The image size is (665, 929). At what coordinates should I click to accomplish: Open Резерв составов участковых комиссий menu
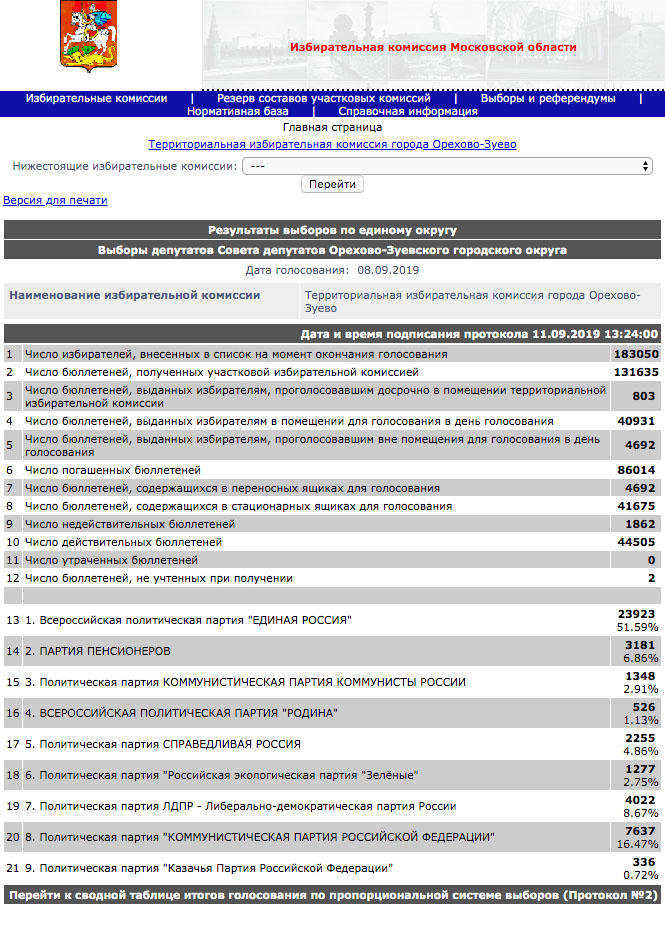(324, 98)
